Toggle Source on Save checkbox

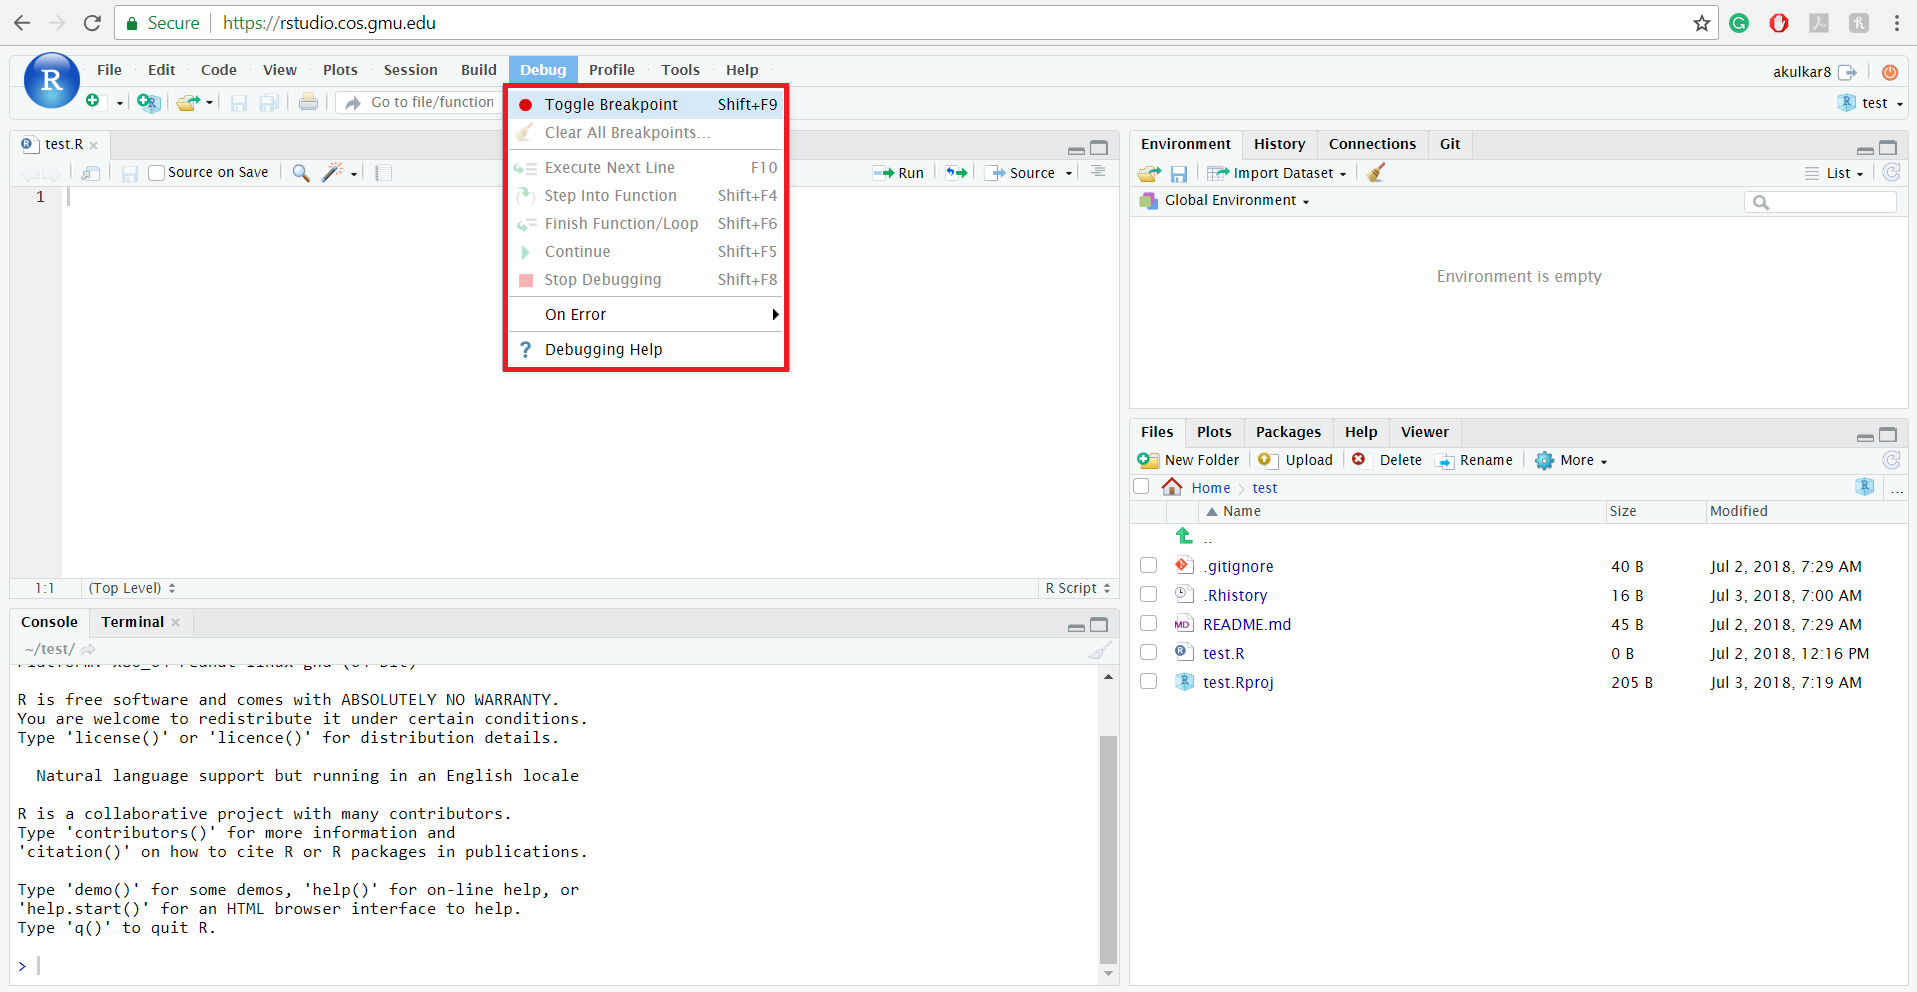click(x=156, y=173)
